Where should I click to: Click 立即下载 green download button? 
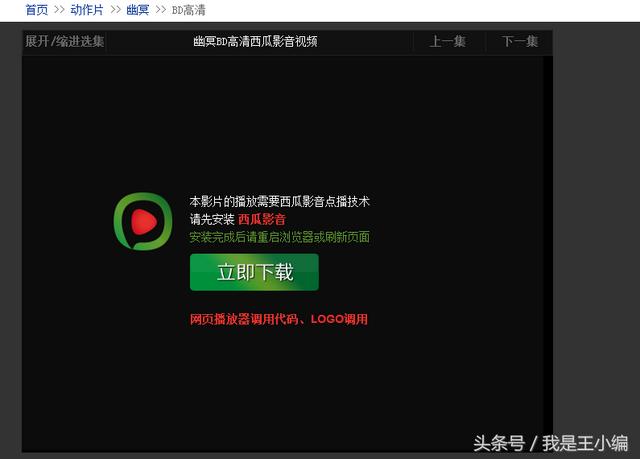pos(254,272)
